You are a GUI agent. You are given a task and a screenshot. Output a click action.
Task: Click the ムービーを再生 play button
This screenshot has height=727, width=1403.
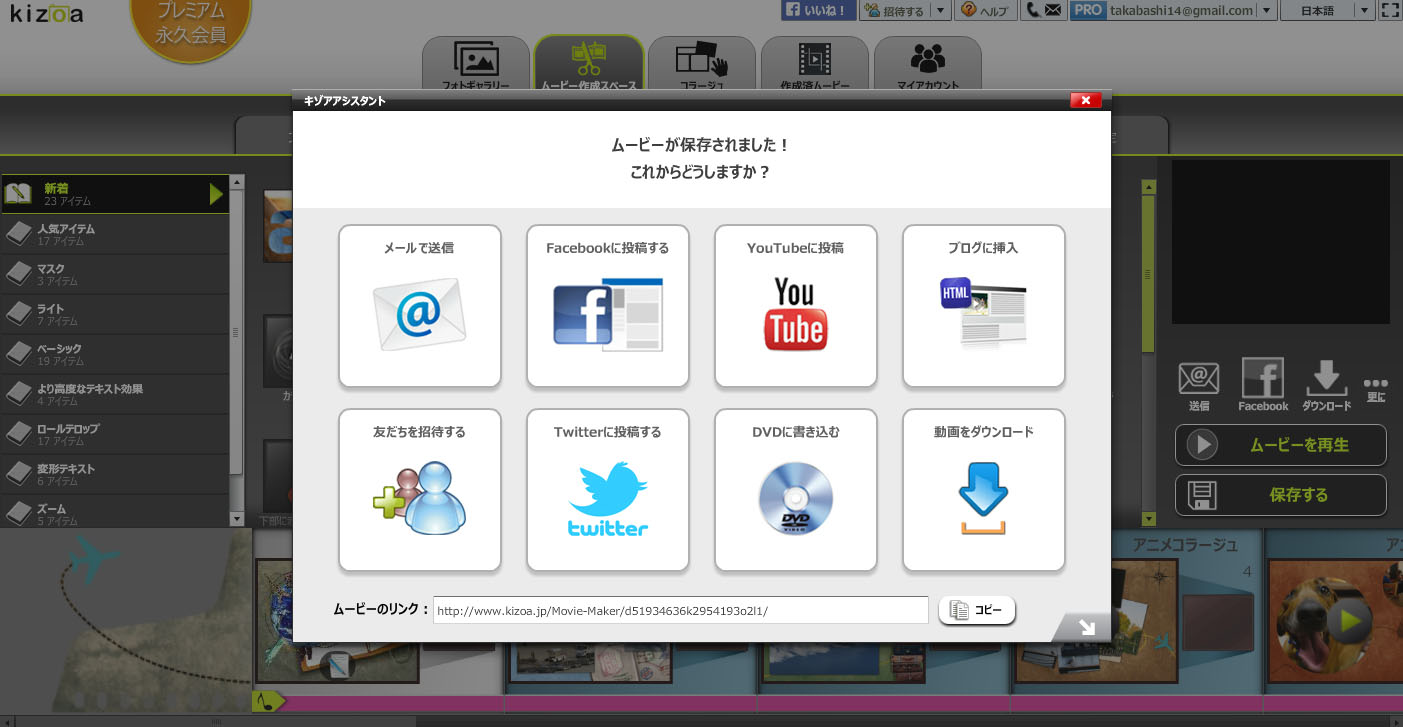pos(1280,445)
